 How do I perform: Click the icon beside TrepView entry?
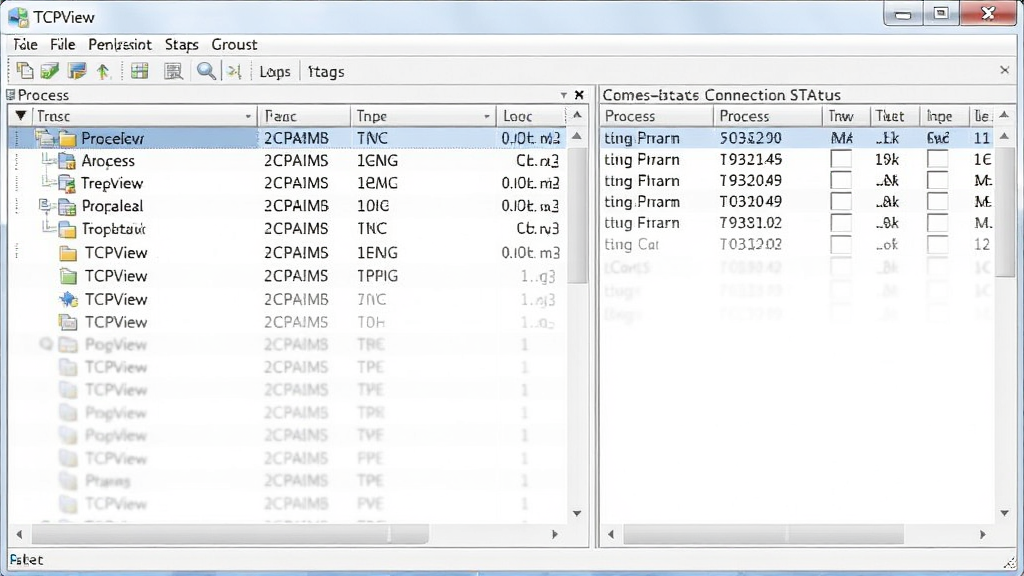66,184
